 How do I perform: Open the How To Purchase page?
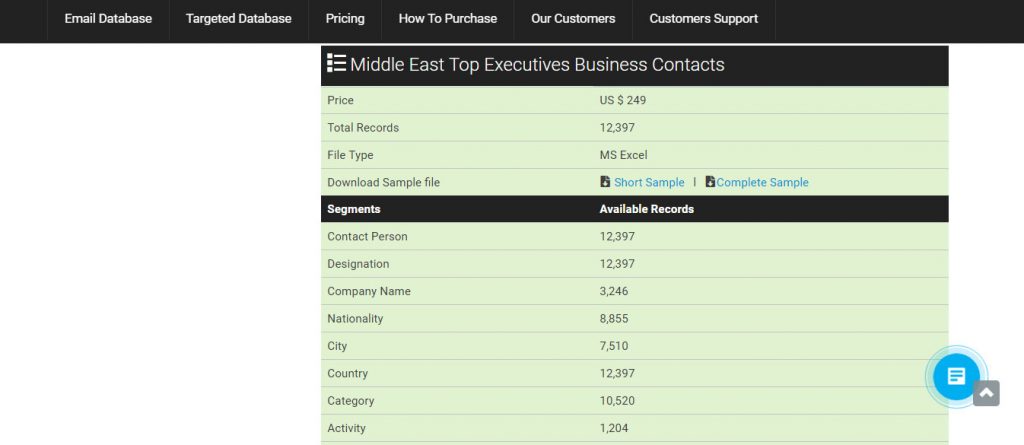(x=447, y=18)
